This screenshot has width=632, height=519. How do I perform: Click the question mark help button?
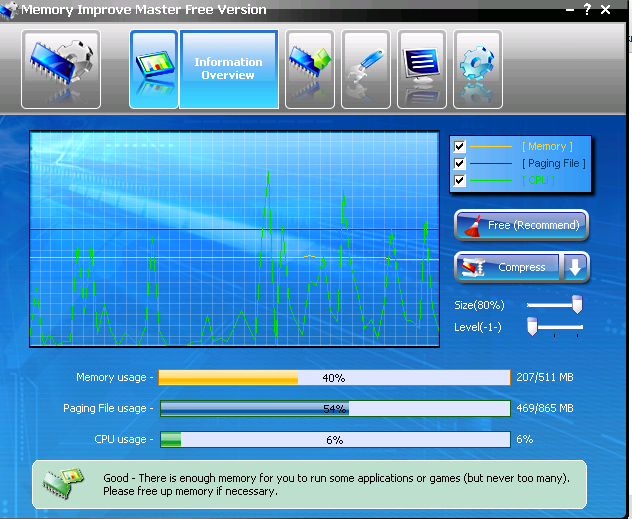click(x=587, y=9)
